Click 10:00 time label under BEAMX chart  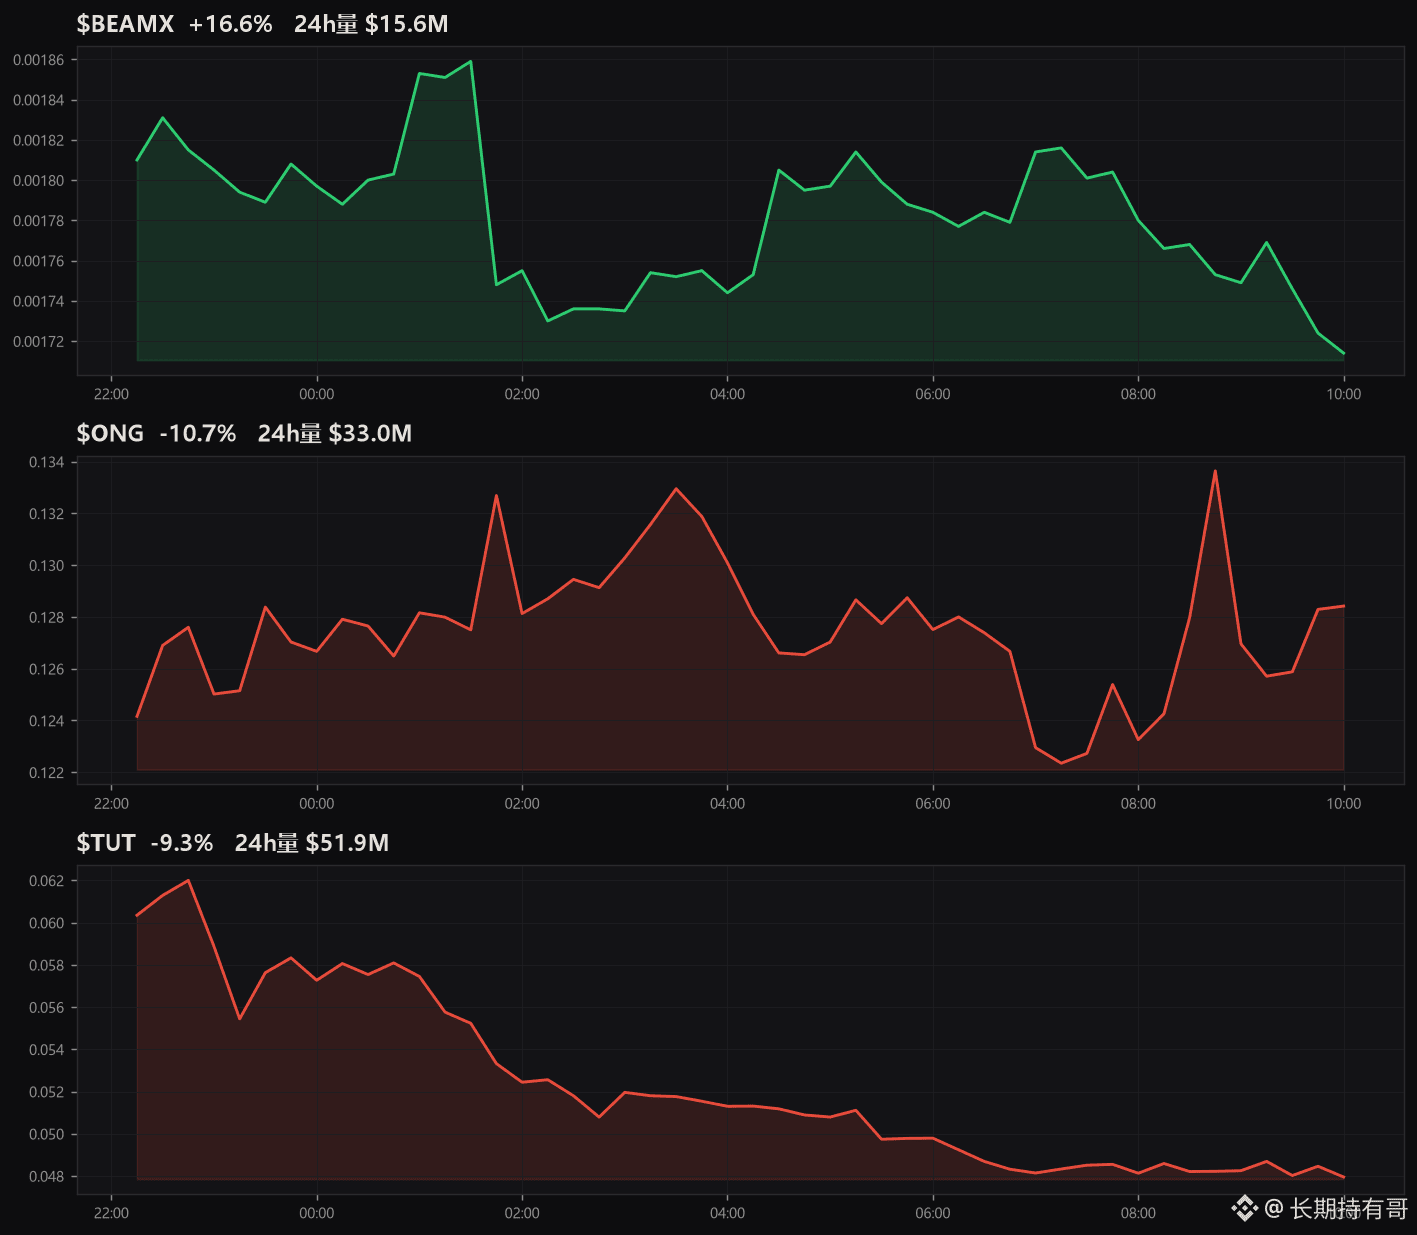click(1344, 394)
